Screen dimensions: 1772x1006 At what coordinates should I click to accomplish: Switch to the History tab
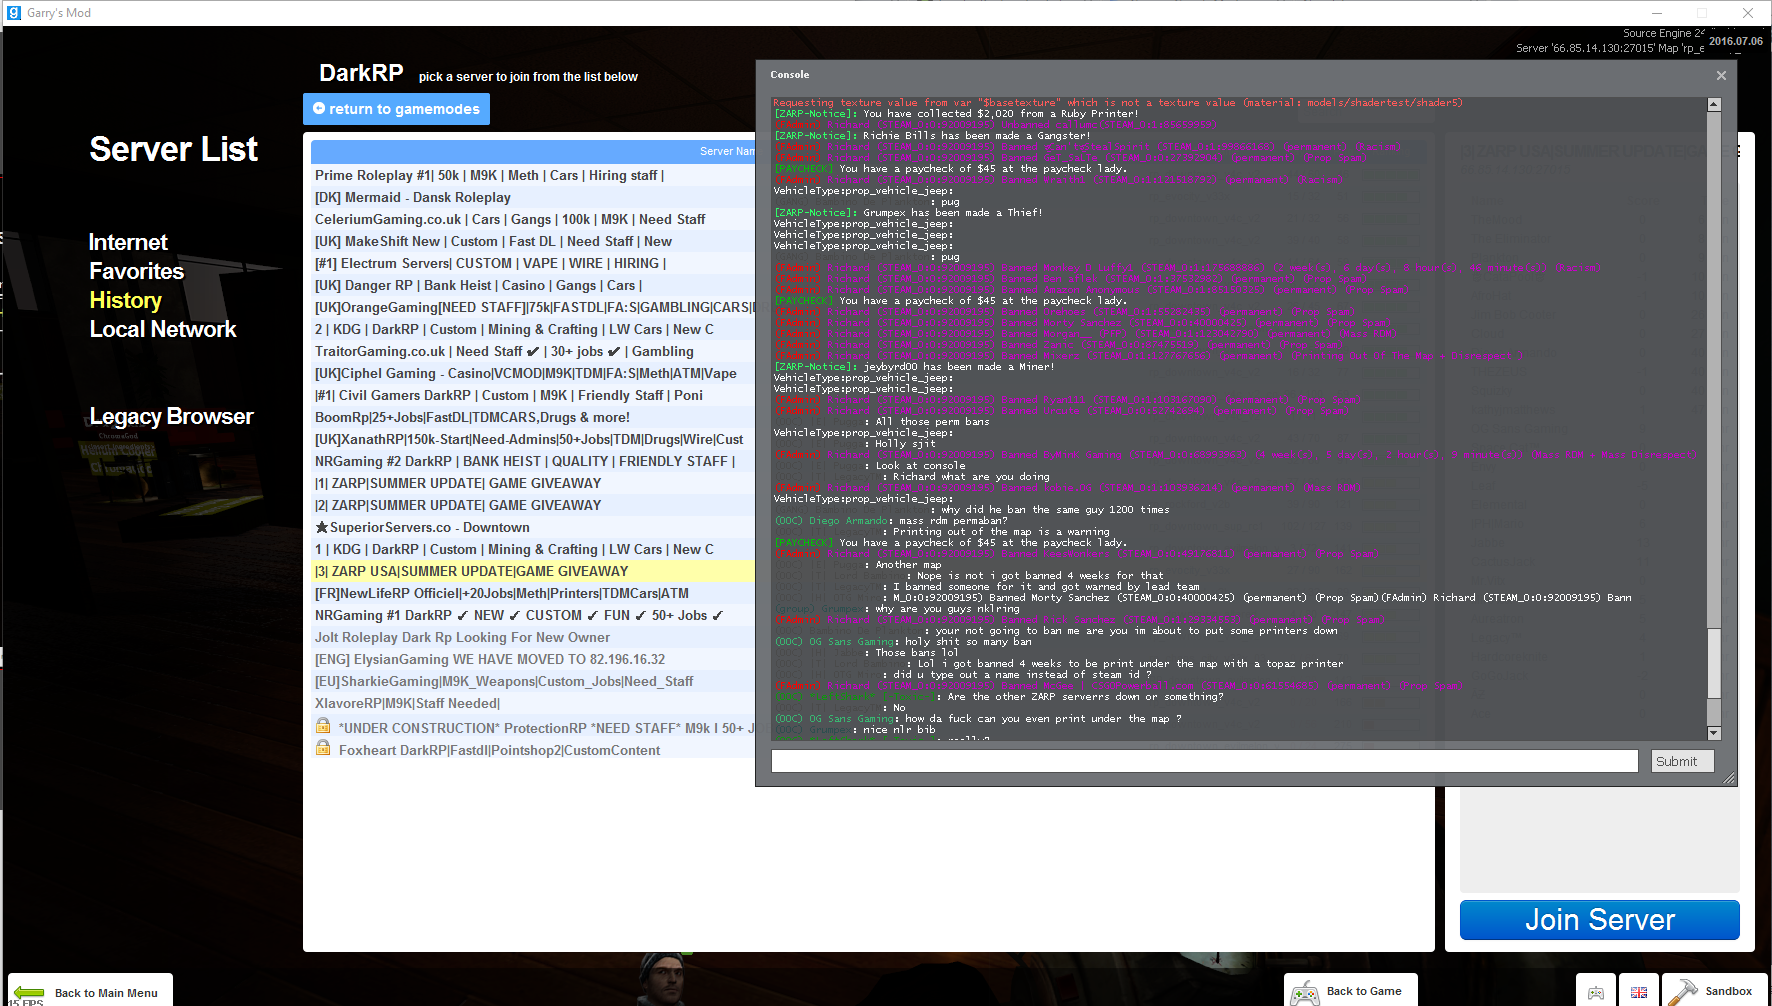point(126,300)
